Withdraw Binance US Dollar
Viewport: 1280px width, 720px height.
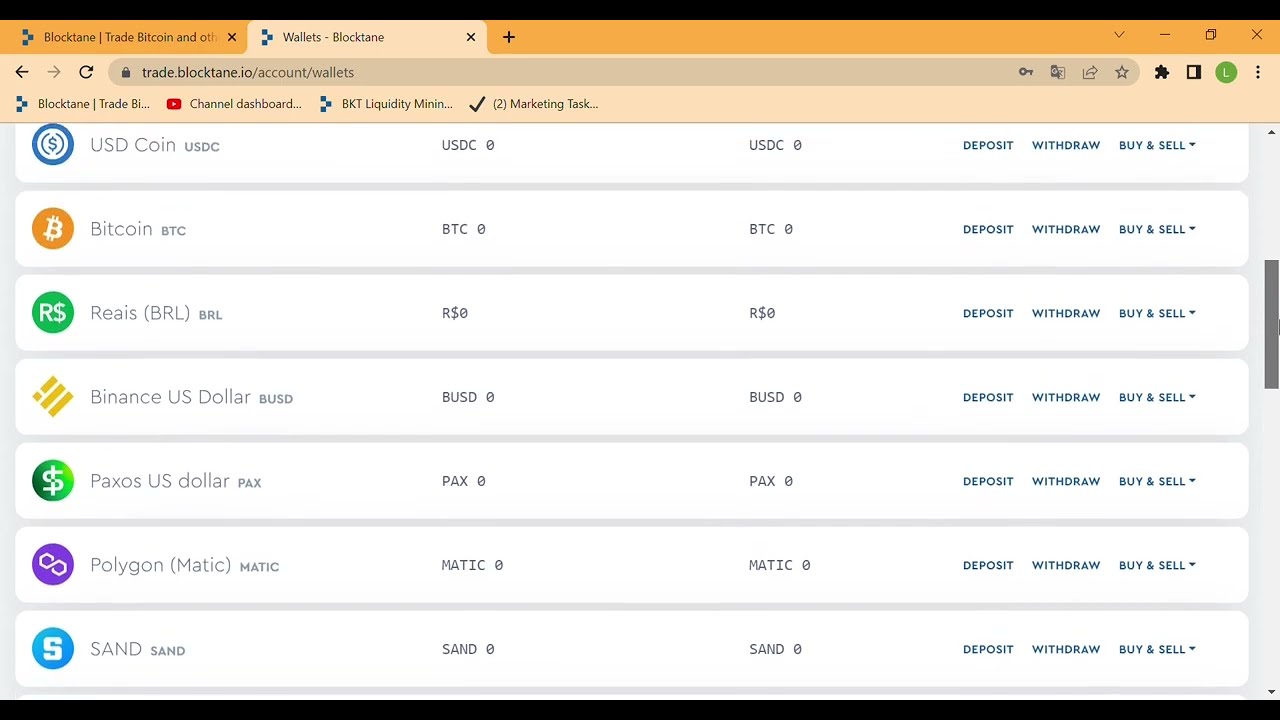[x=1066, y=397]
